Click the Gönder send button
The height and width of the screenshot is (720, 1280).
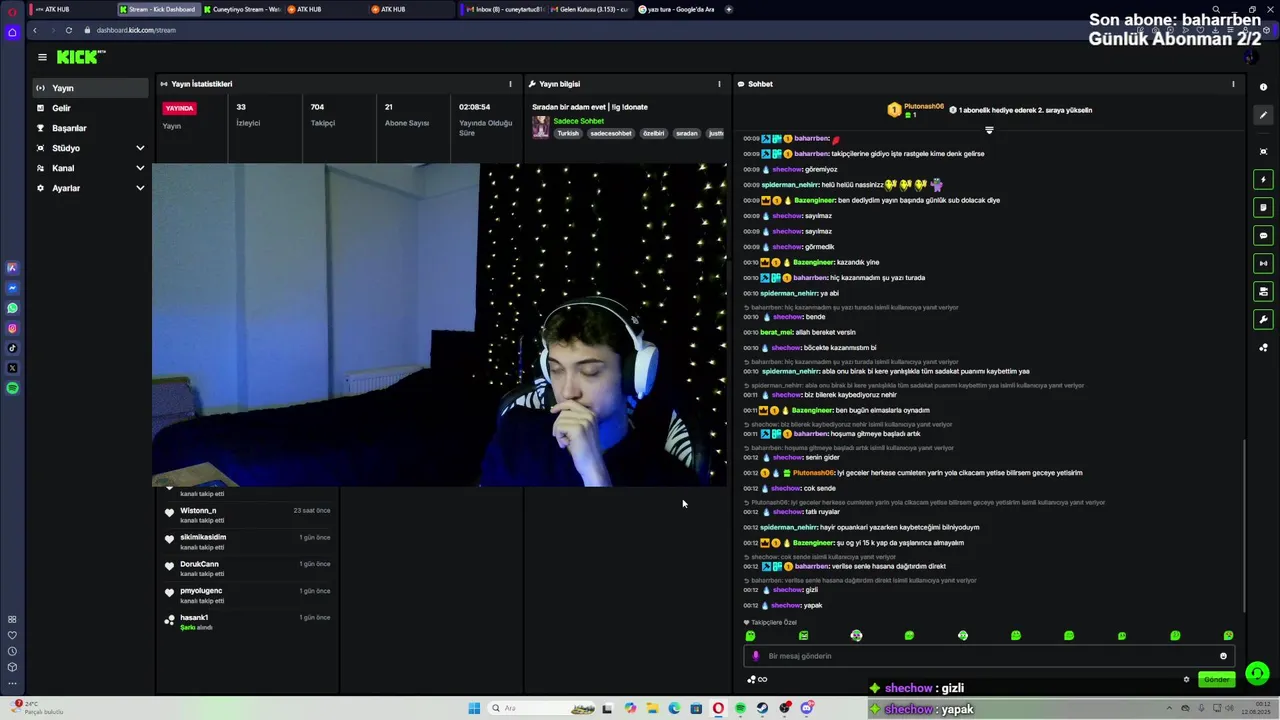coord(1216,679)
